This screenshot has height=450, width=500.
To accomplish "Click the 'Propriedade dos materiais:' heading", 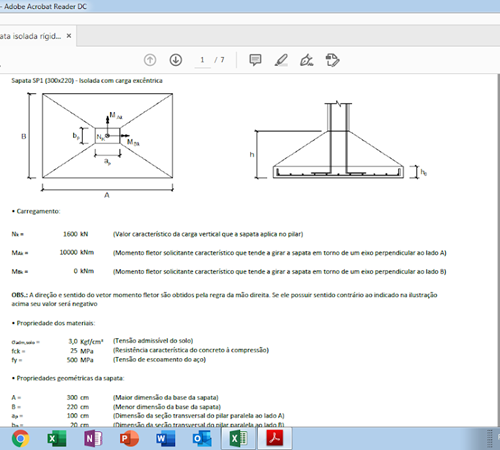I will pyautogui.click(x=56, y=323).
